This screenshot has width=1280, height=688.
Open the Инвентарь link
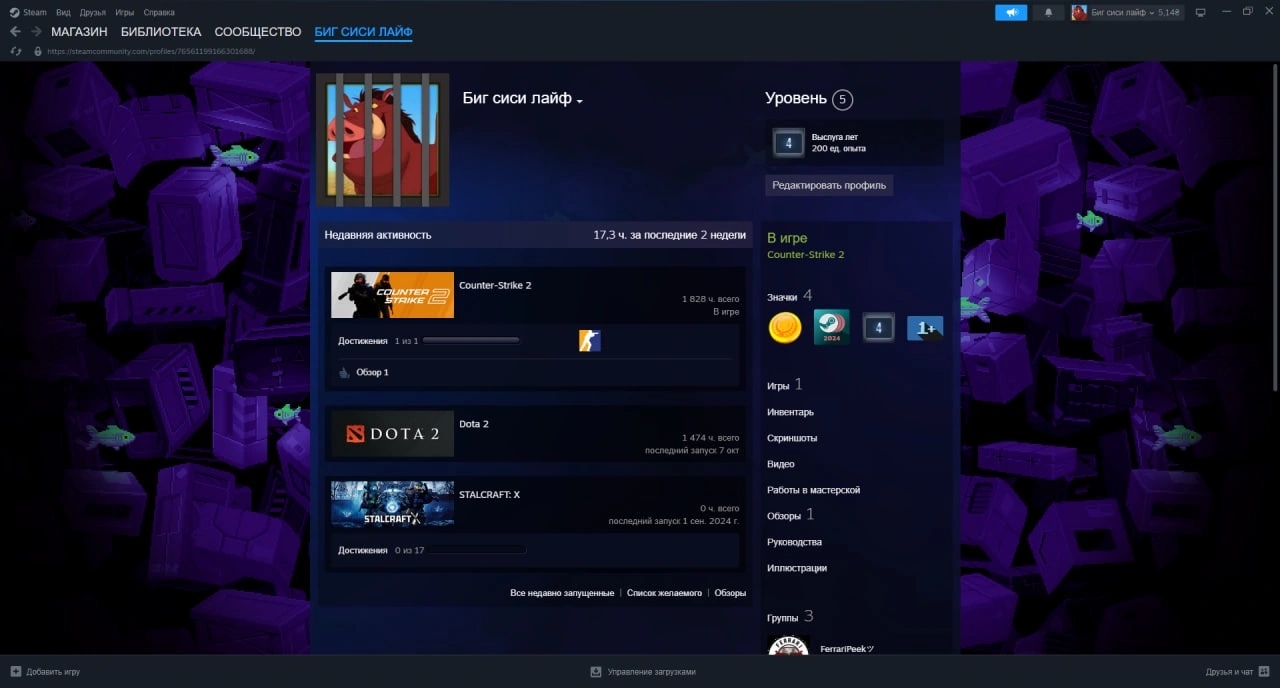790,412
